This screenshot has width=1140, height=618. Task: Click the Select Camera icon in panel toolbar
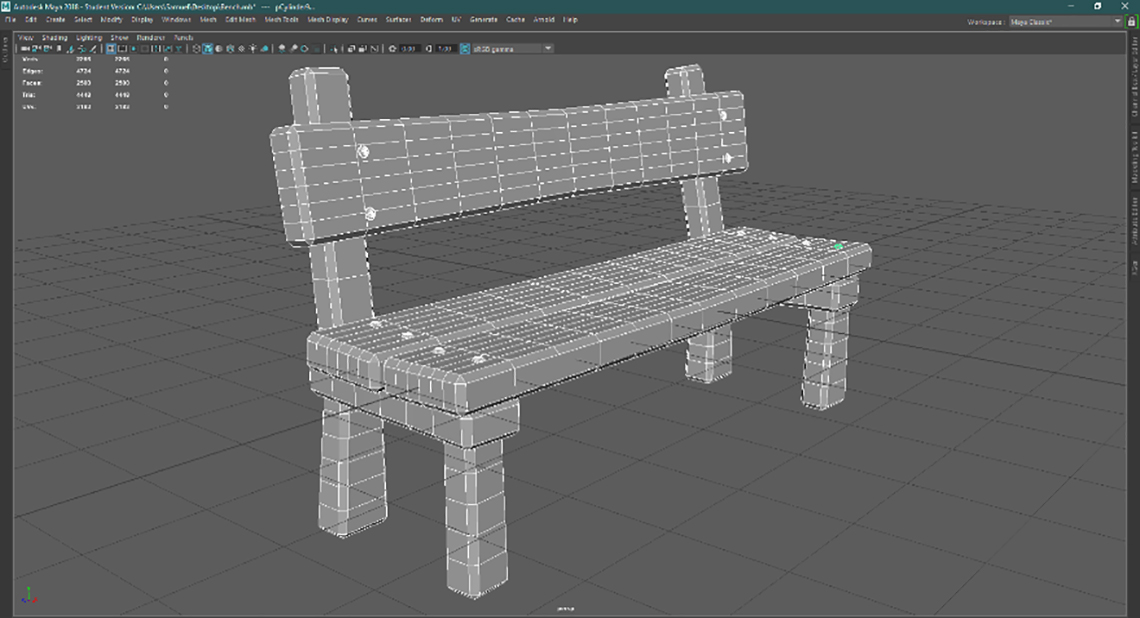[23, 48]
